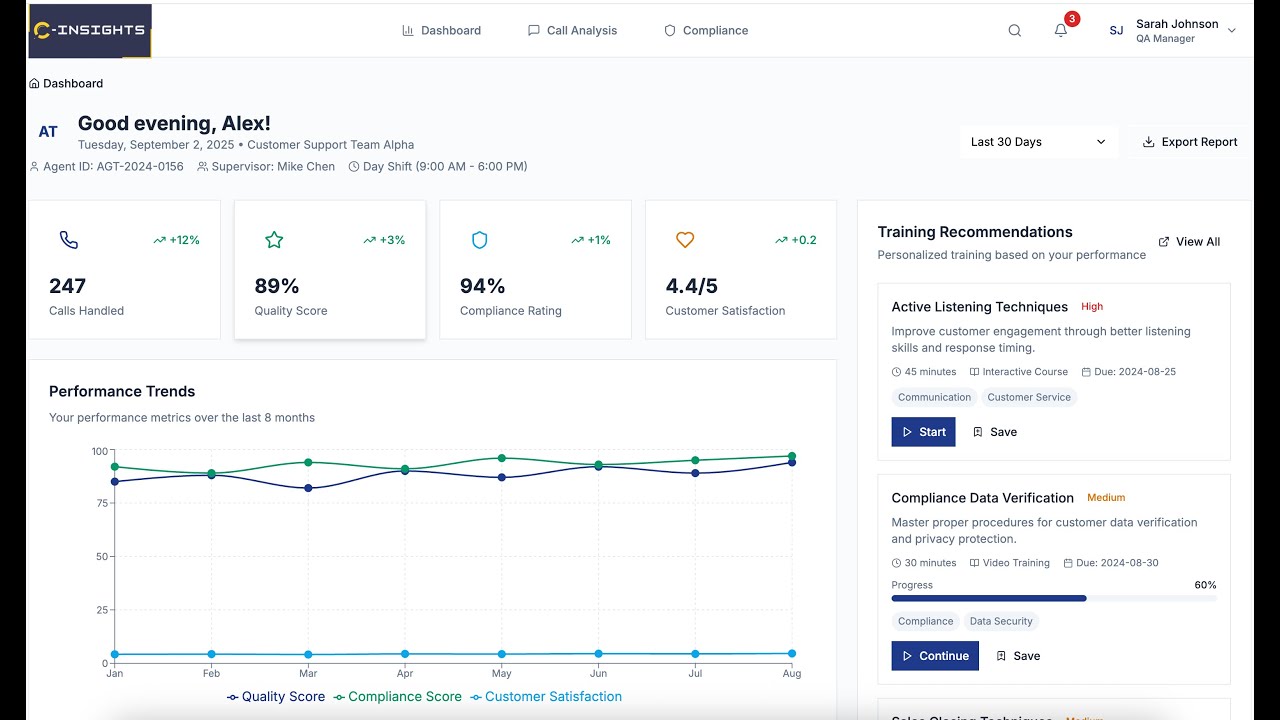
Task: Click the Compliance tag under the progress bar
Action: click(x=926, y=622)
